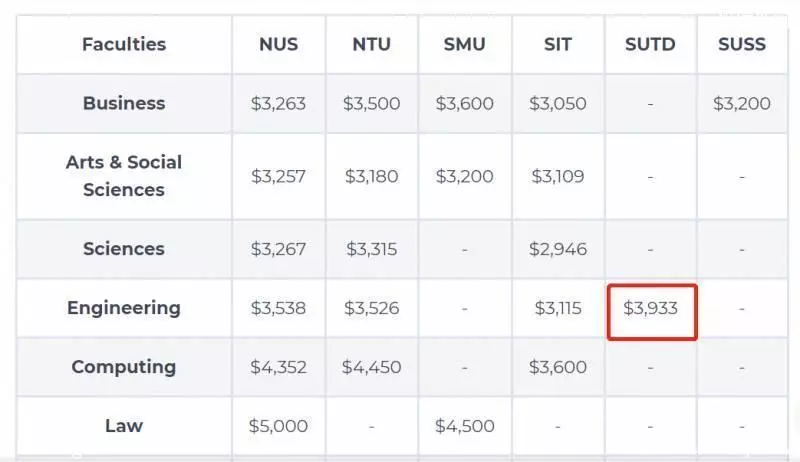Click the Engineering row label

tap(124, 308)
